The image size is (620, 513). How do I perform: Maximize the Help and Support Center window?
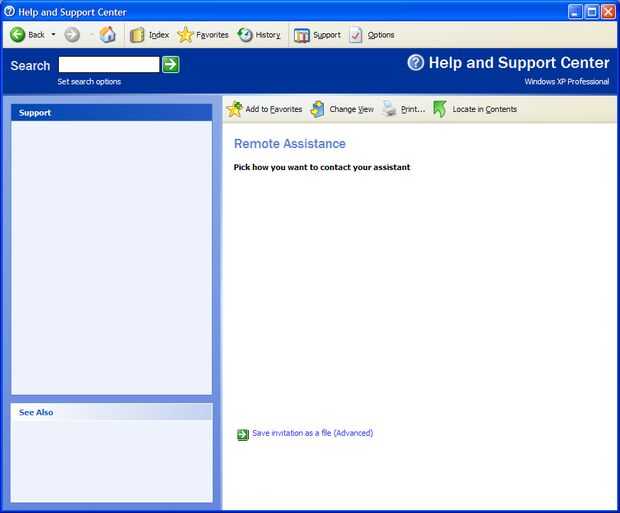click(x=592, y=12)
